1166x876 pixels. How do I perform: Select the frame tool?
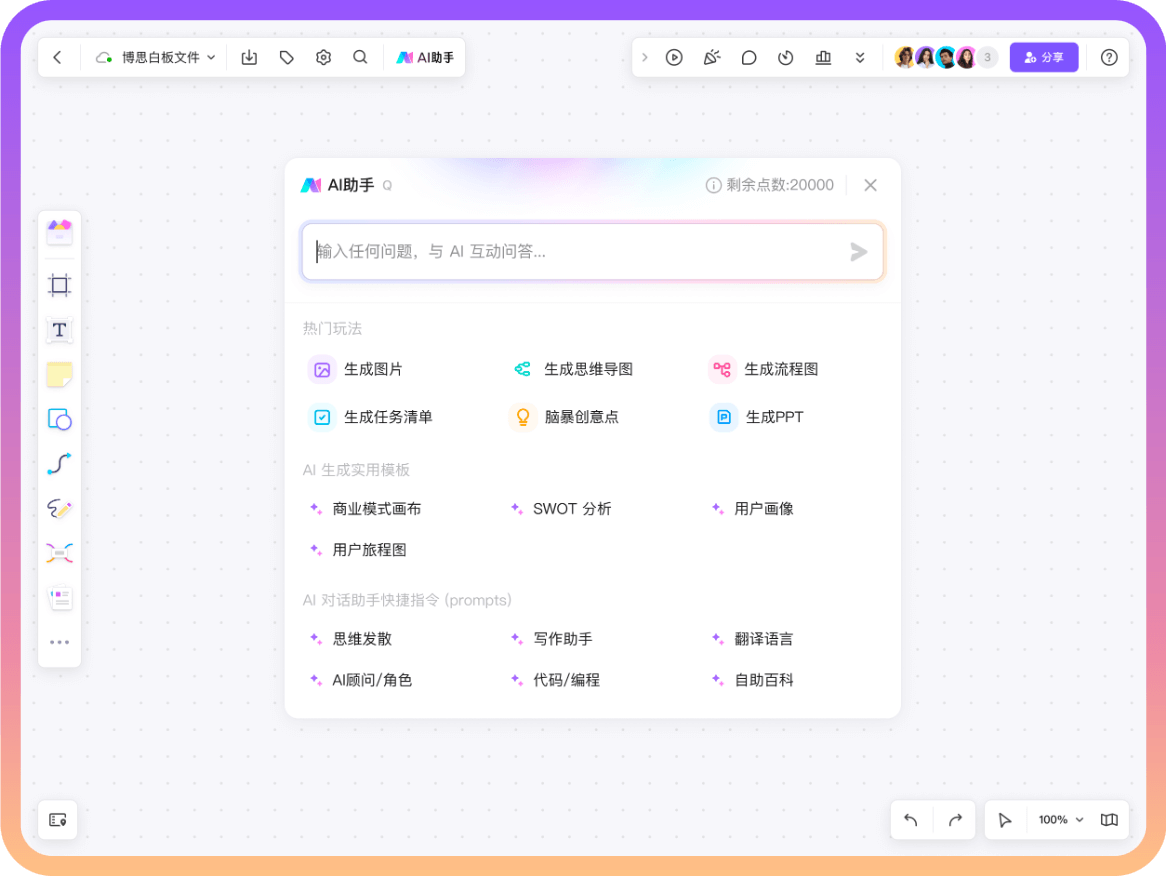pyautogui.click(x=59, y=285)
